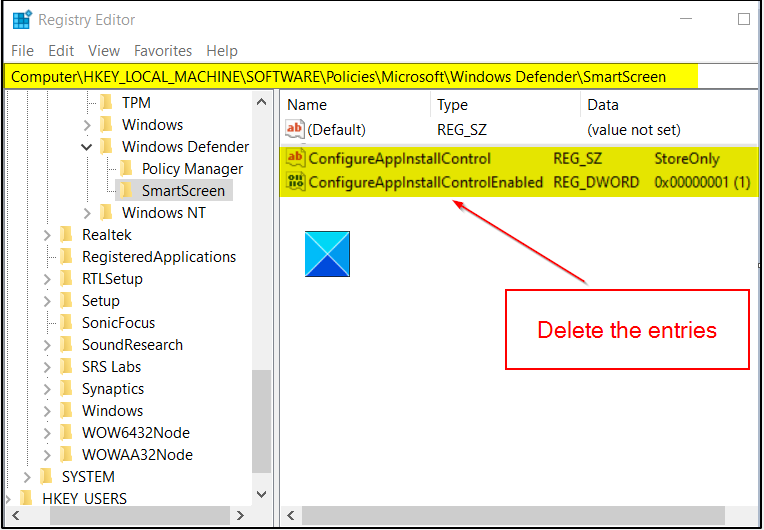Viewport: 764px width, 530px height.
Task: Click the values pane scroll left arrow
Action: coord(291,515)
